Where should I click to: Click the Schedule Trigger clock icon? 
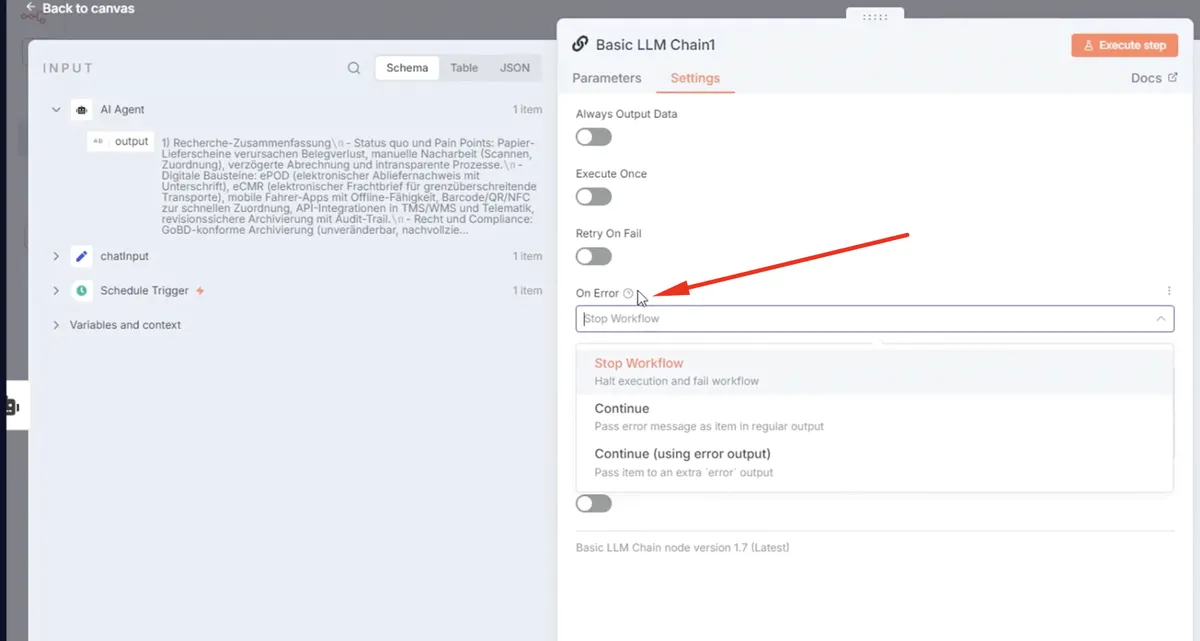pyautogui.click(x=81, y=291)
